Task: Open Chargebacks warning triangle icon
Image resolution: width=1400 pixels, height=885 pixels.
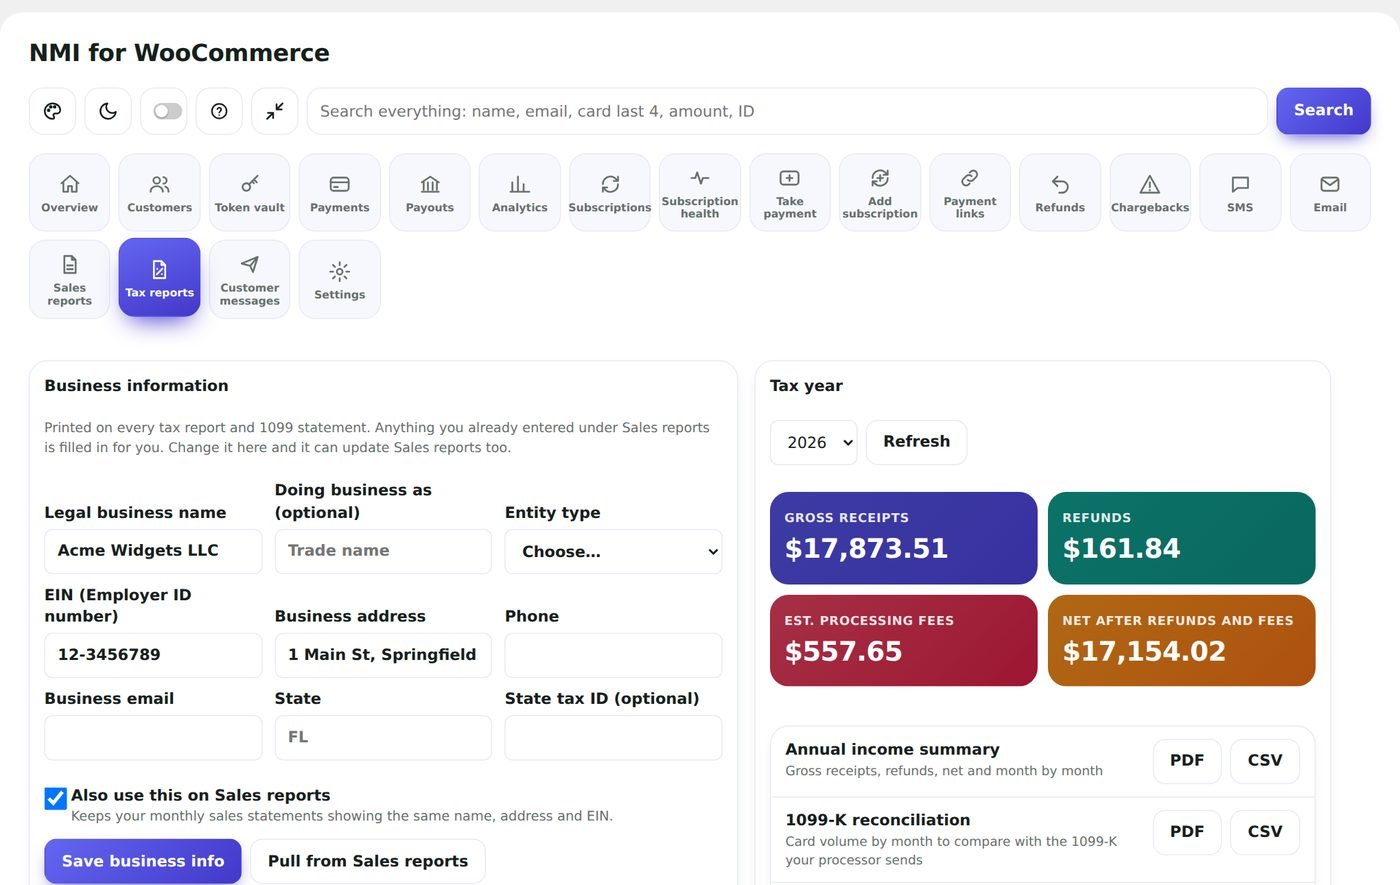Action: (1150, 193)
